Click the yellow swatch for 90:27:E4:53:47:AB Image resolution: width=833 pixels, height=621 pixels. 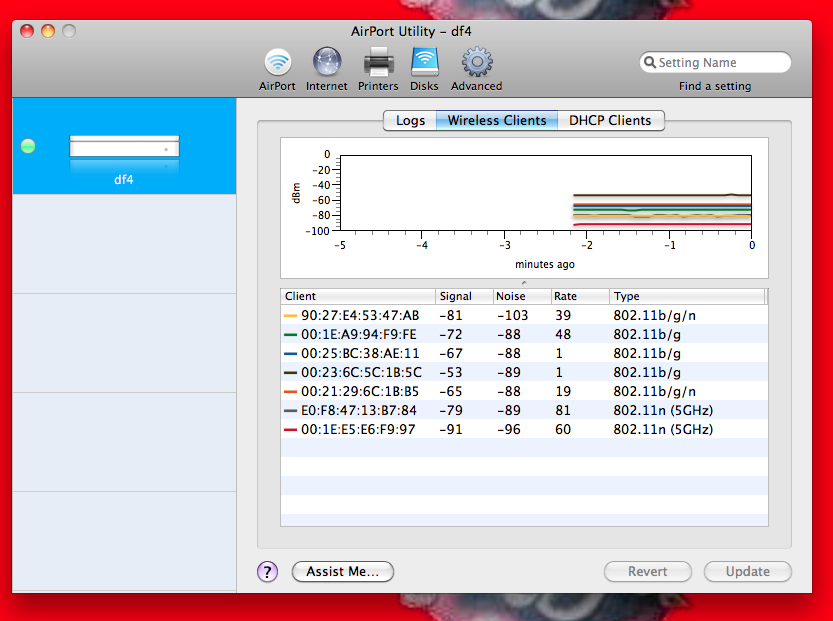tap(290, 316)
